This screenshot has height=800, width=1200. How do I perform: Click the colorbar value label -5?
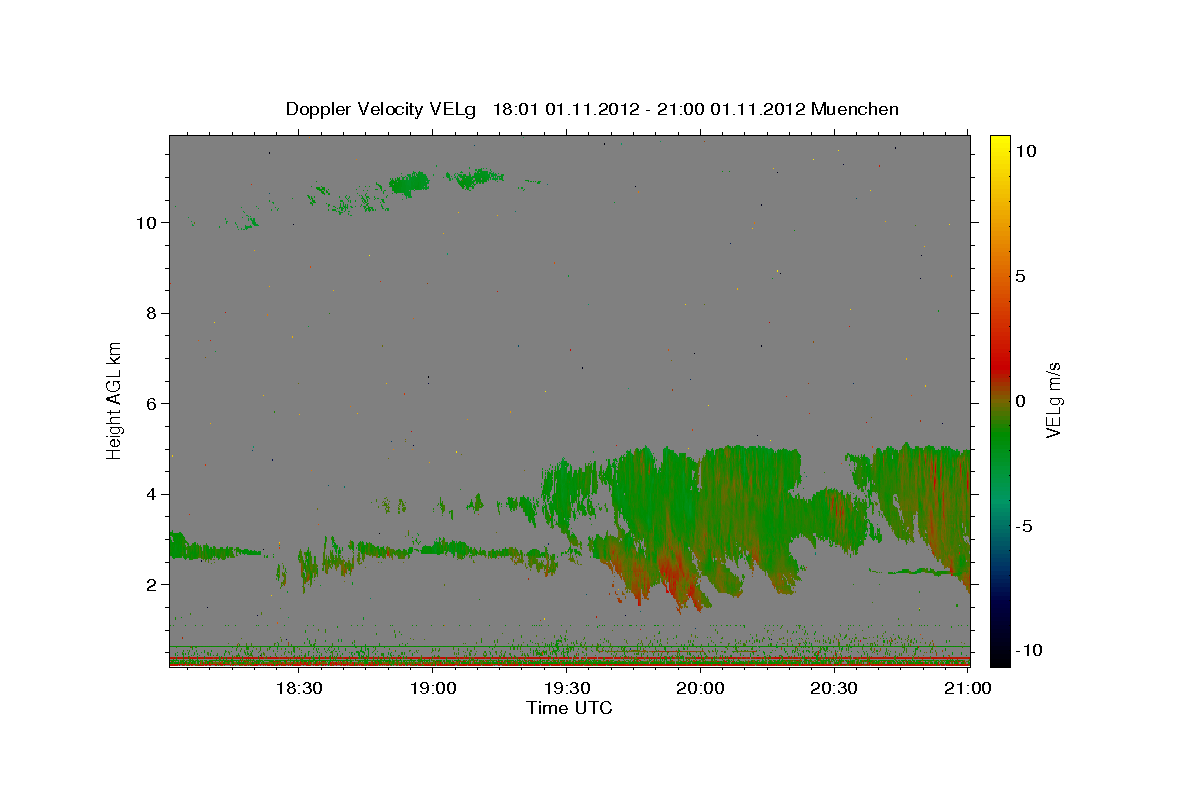pyautogui.click(x=1024, y=526)
